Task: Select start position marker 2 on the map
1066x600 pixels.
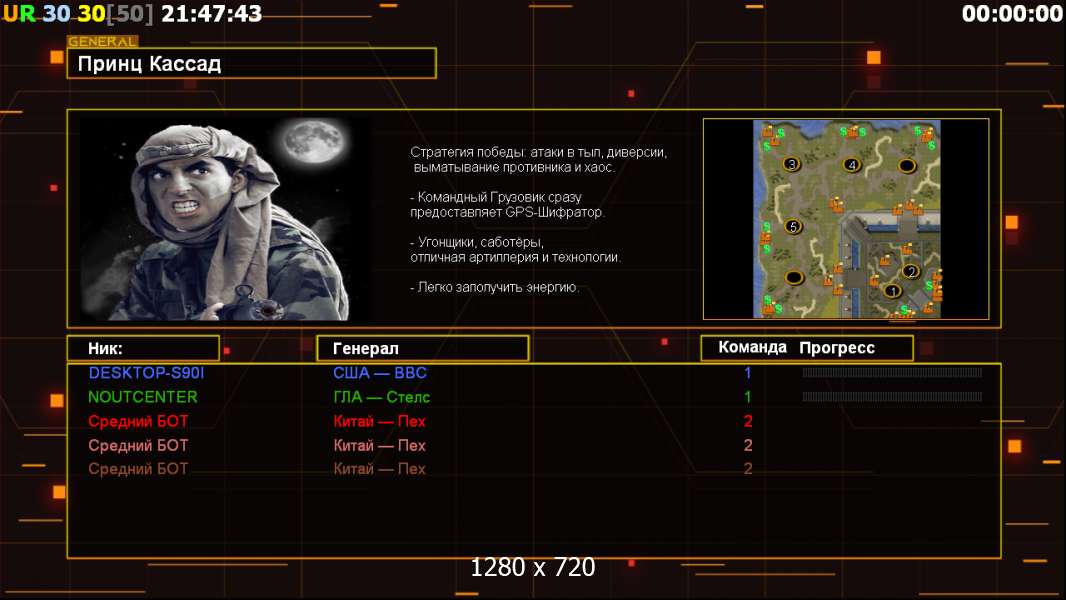Action: (x=911, y=271)
